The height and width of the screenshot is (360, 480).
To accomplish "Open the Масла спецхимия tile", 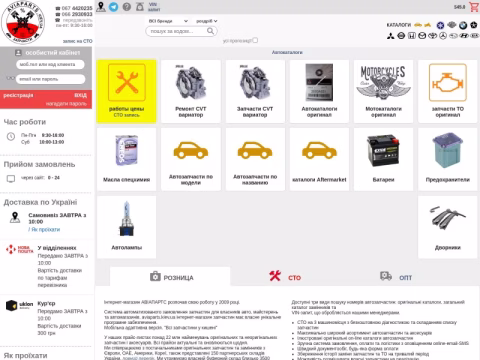I will point(126,159).
